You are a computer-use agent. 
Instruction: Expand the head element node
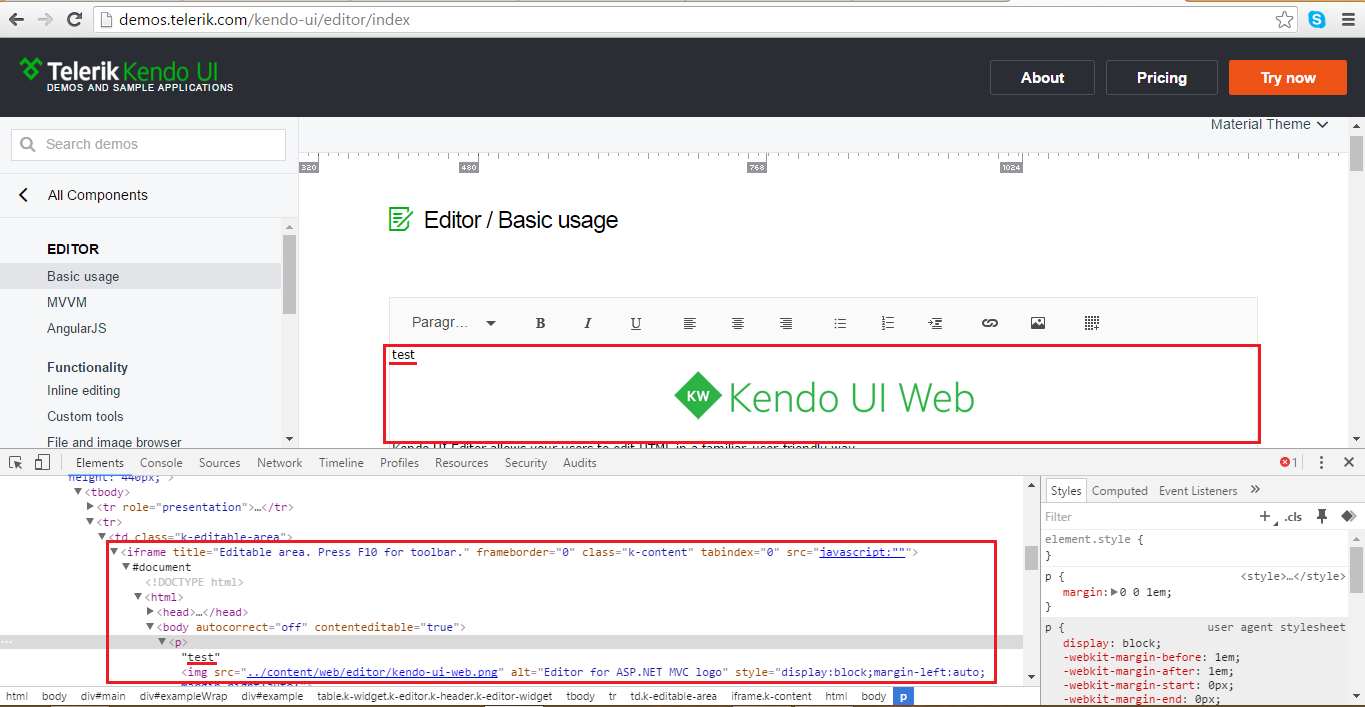click(151, 612)
